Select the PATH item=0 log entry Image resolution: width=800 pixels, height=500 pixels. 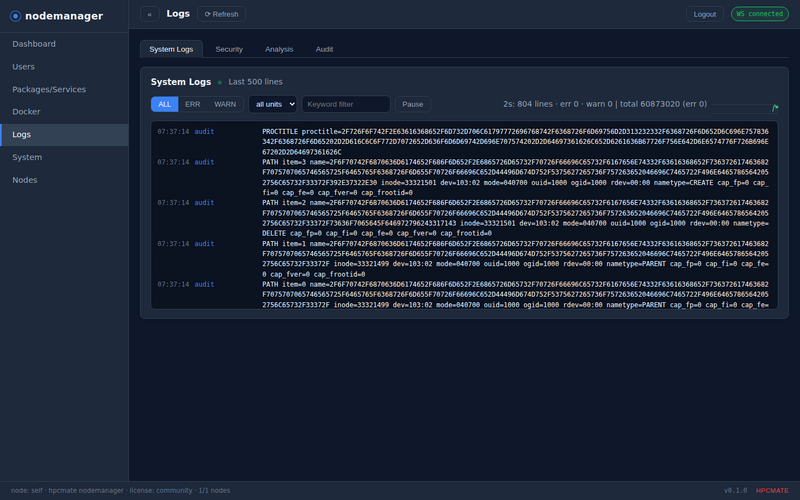pos(464,294)
